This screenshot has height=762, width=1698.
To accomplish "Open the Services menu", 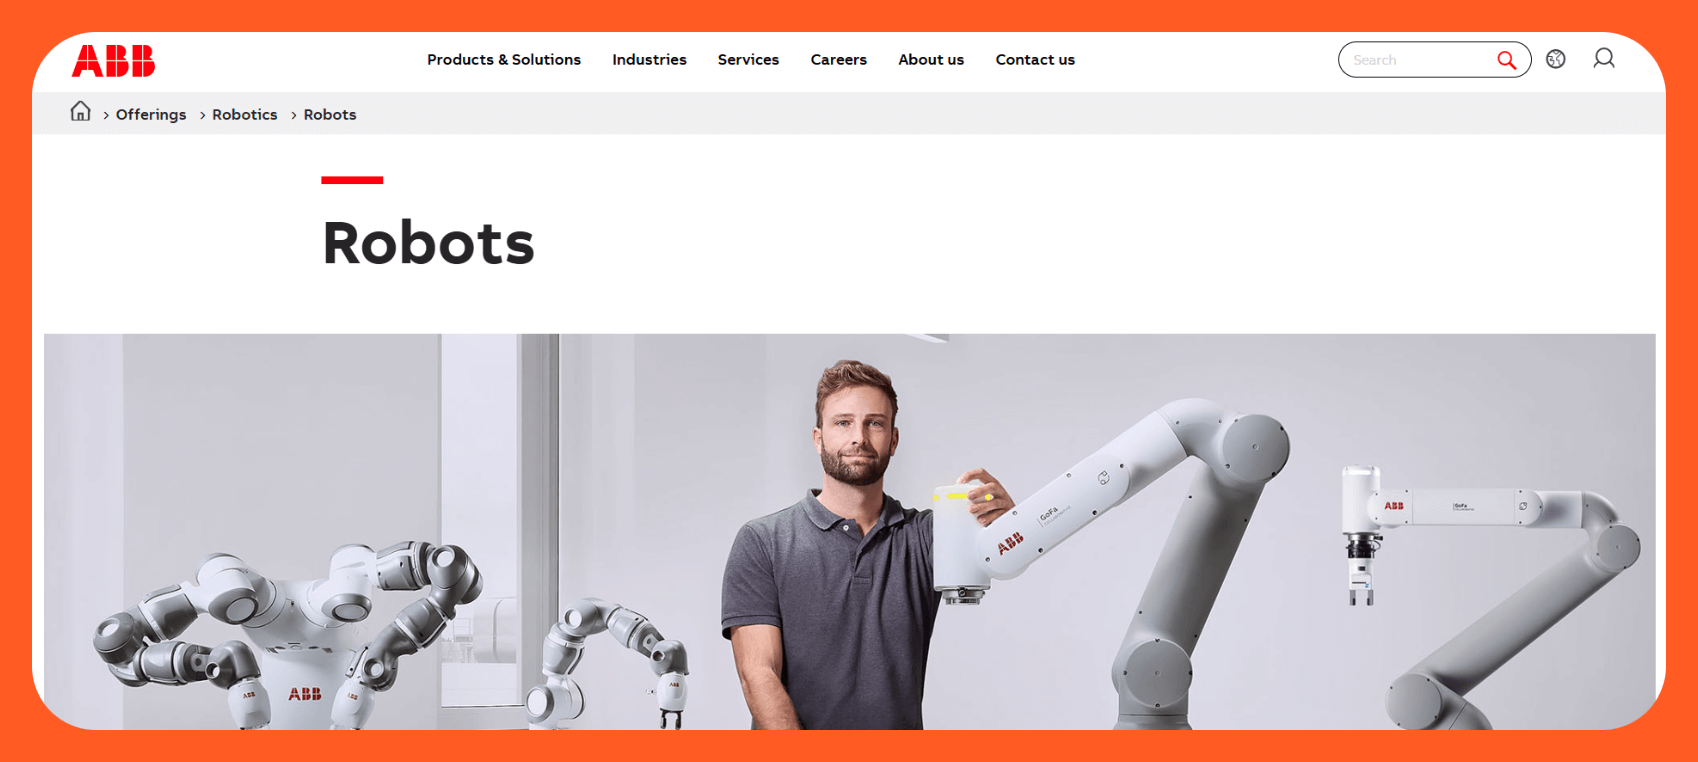I will (748, 60).
